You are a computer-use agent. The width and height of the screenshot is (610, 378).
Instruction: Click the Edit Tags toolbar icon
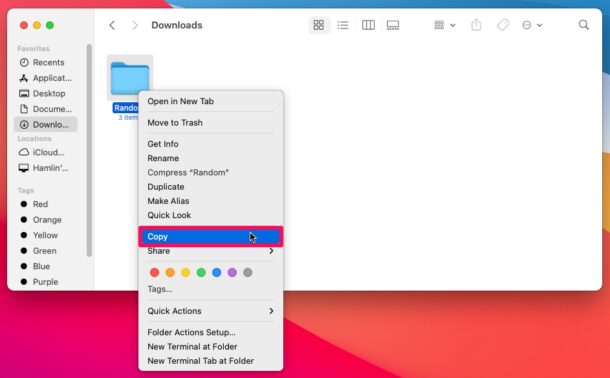point(503,25)
